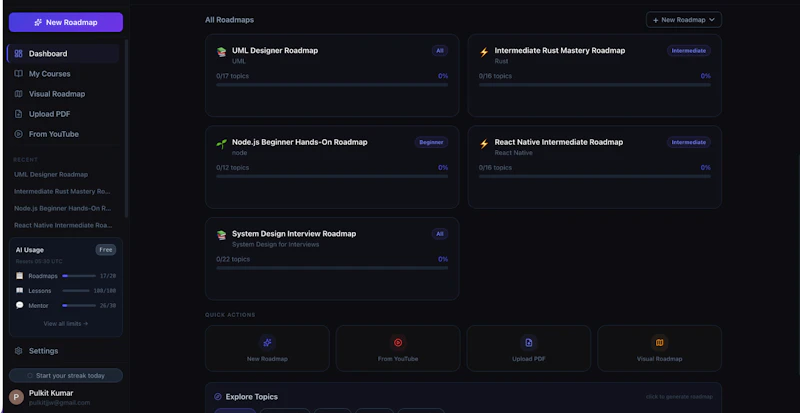Click the UML Designer Roadmap progress bar
The height and width of the screenshot is (413, 800).
[332, 85]
